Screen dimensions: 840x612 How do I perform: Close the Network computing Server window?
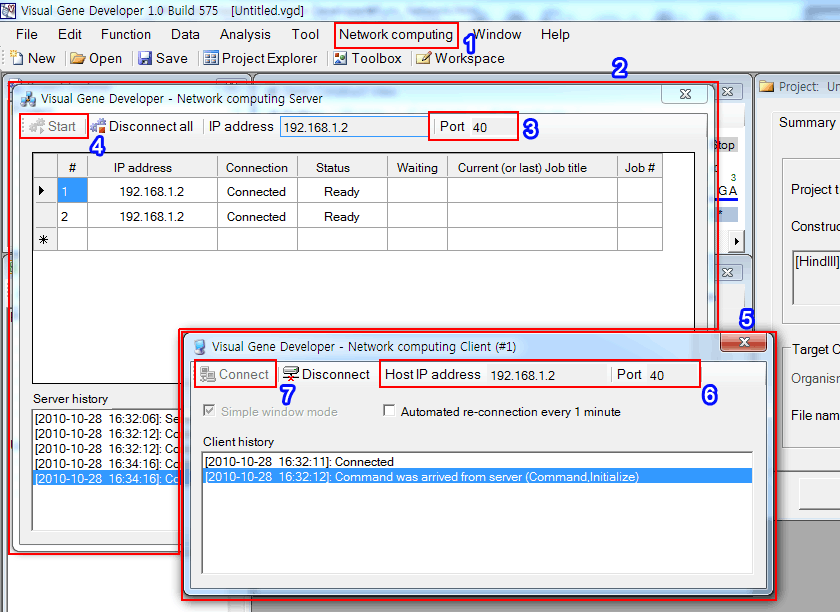coord(685,94)
